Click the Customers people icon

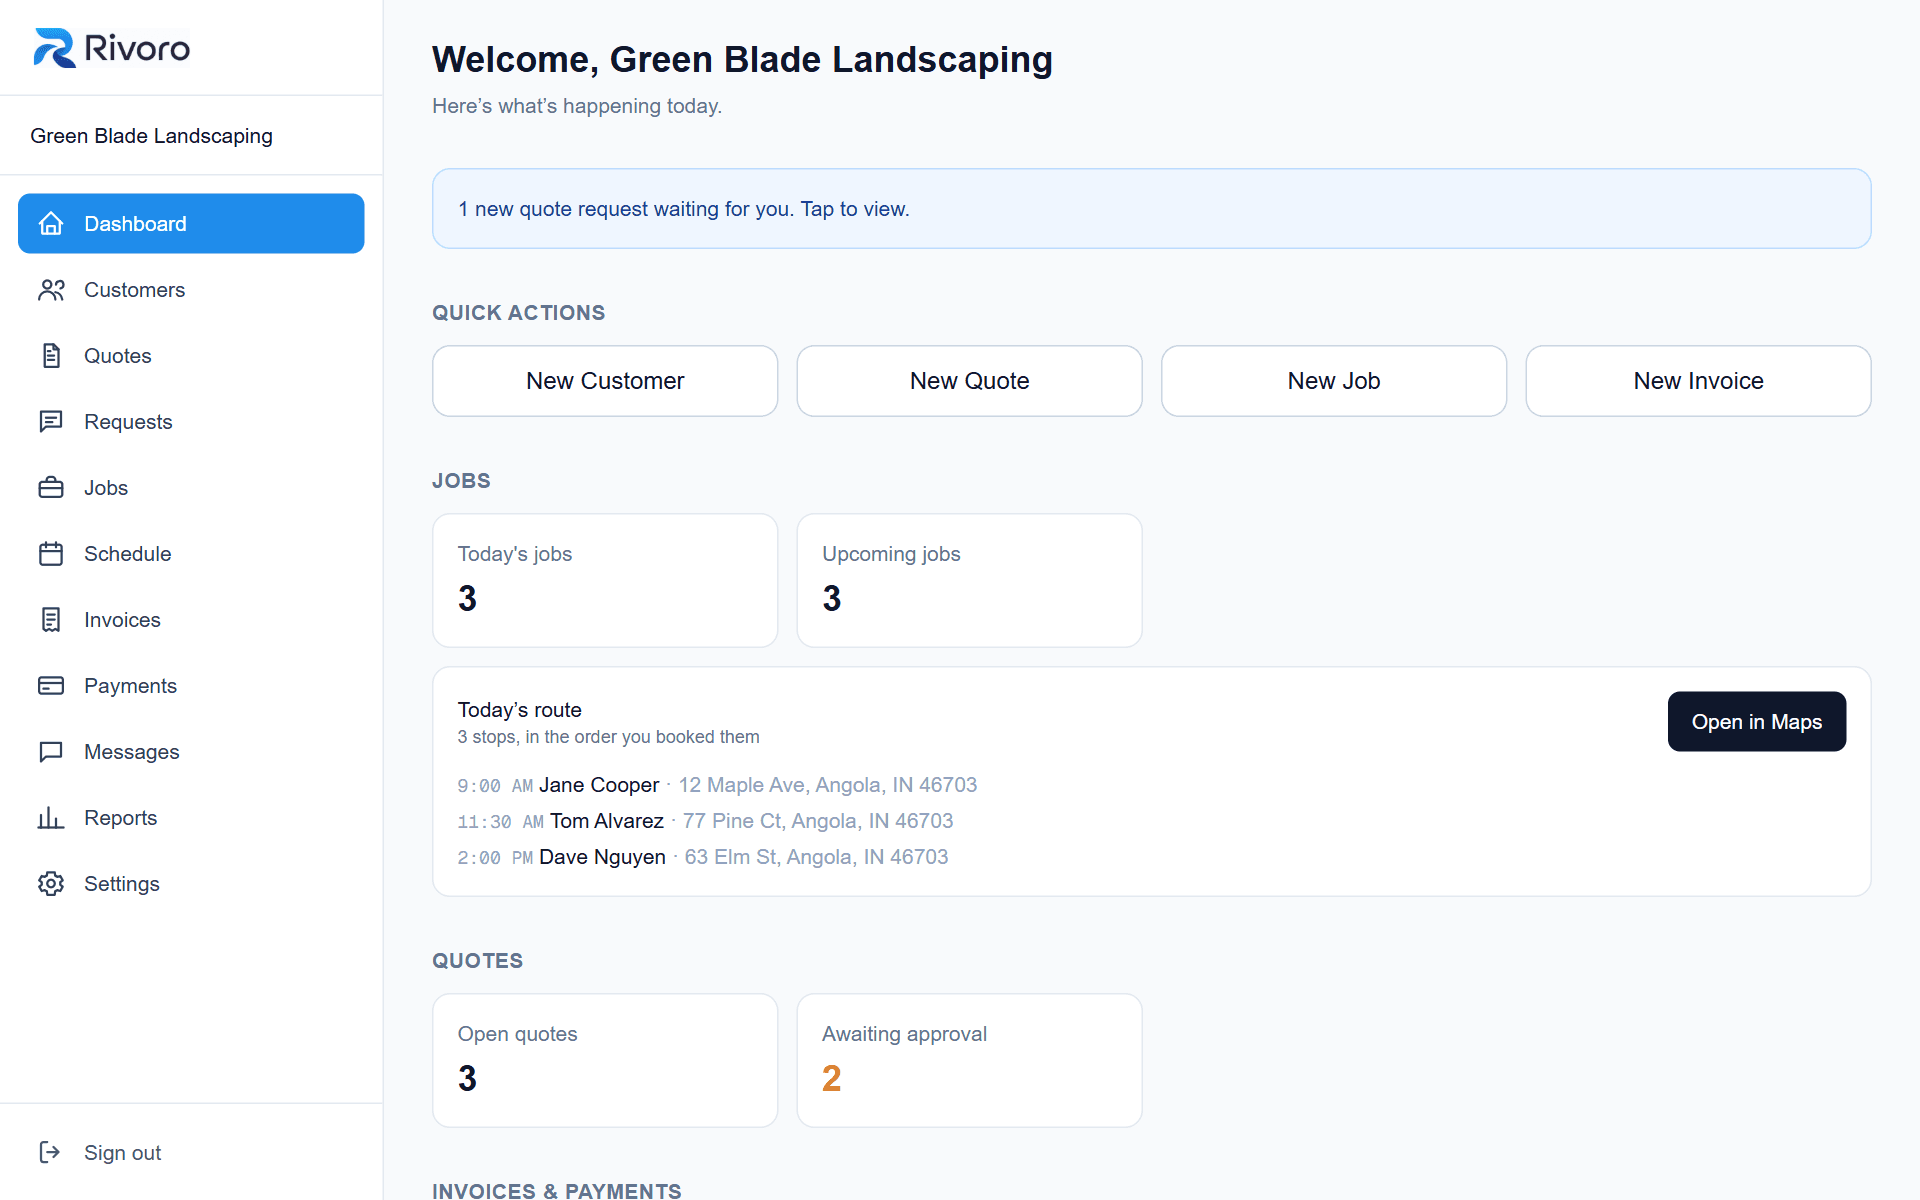(x=51, y=290)
